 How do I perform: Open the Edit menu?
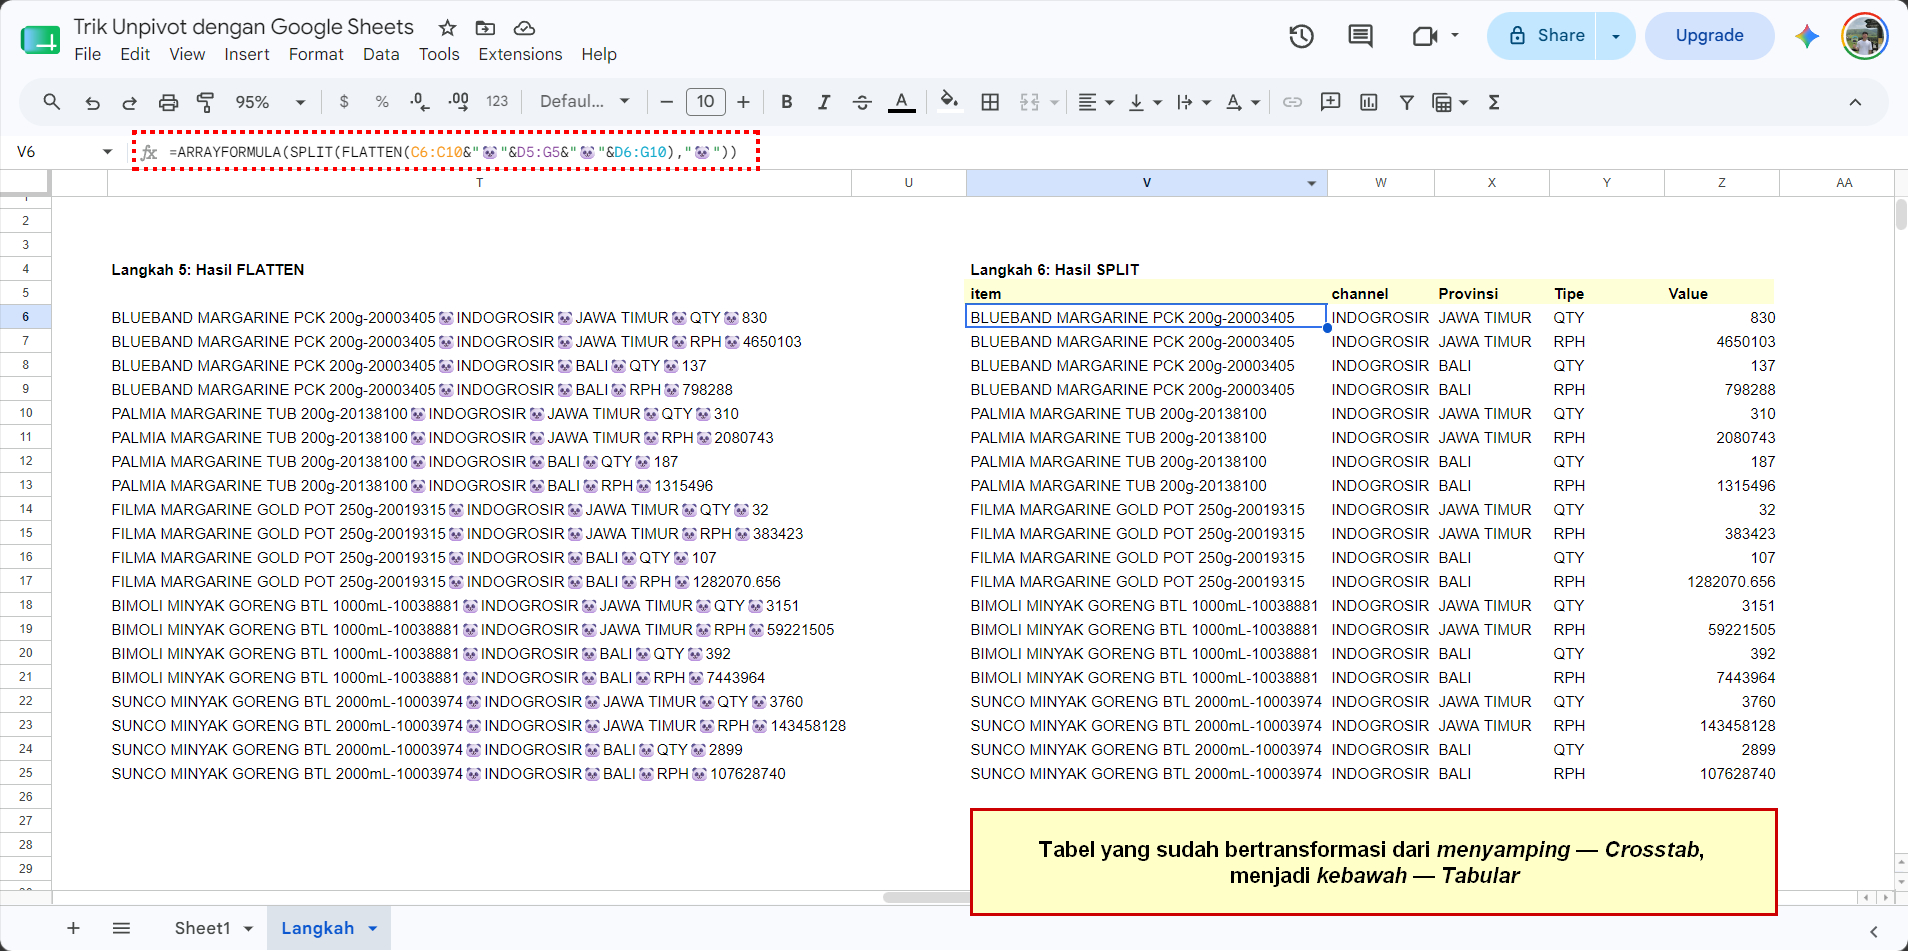(x=135, y=54)
